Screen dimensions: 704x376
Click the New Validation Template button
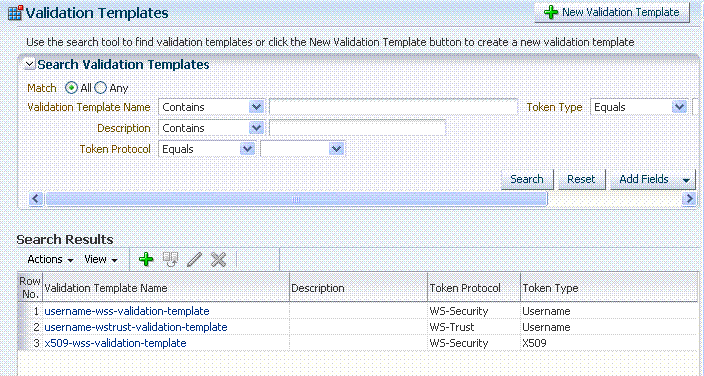pos(612,13)
